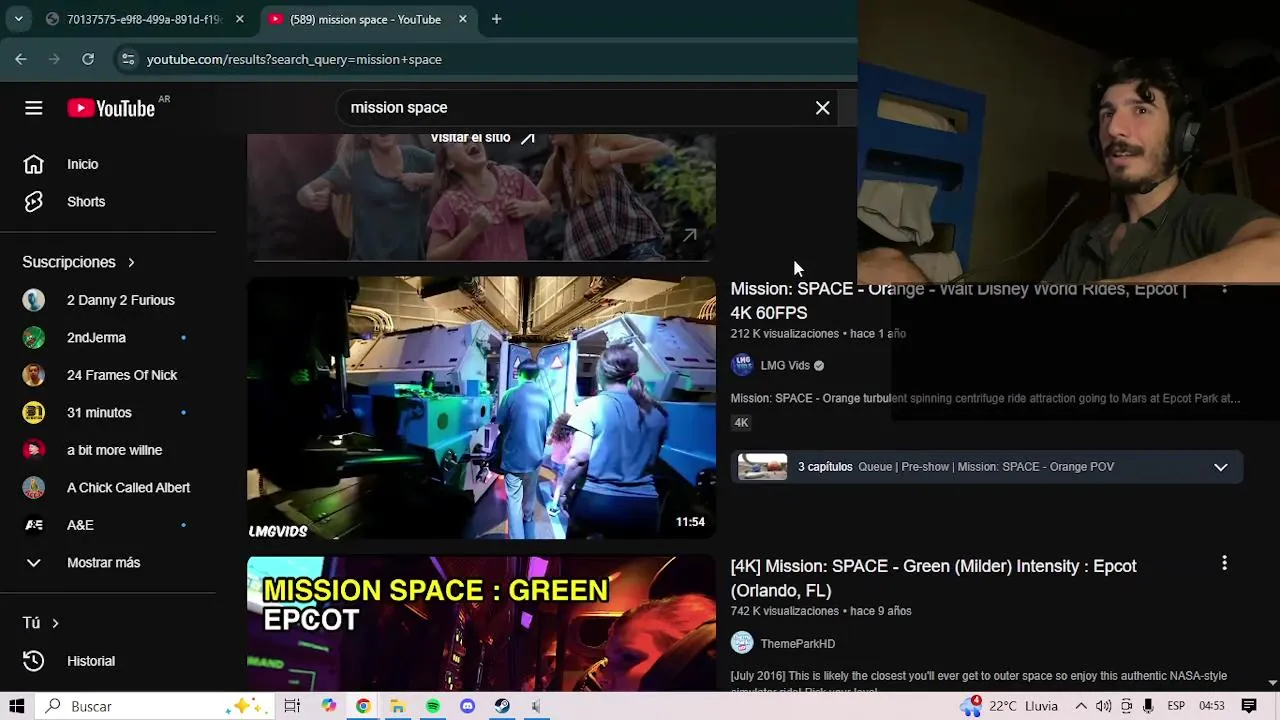Open Discord from the taskbar
Screen dimensions: 1280x720
(467, 706)
